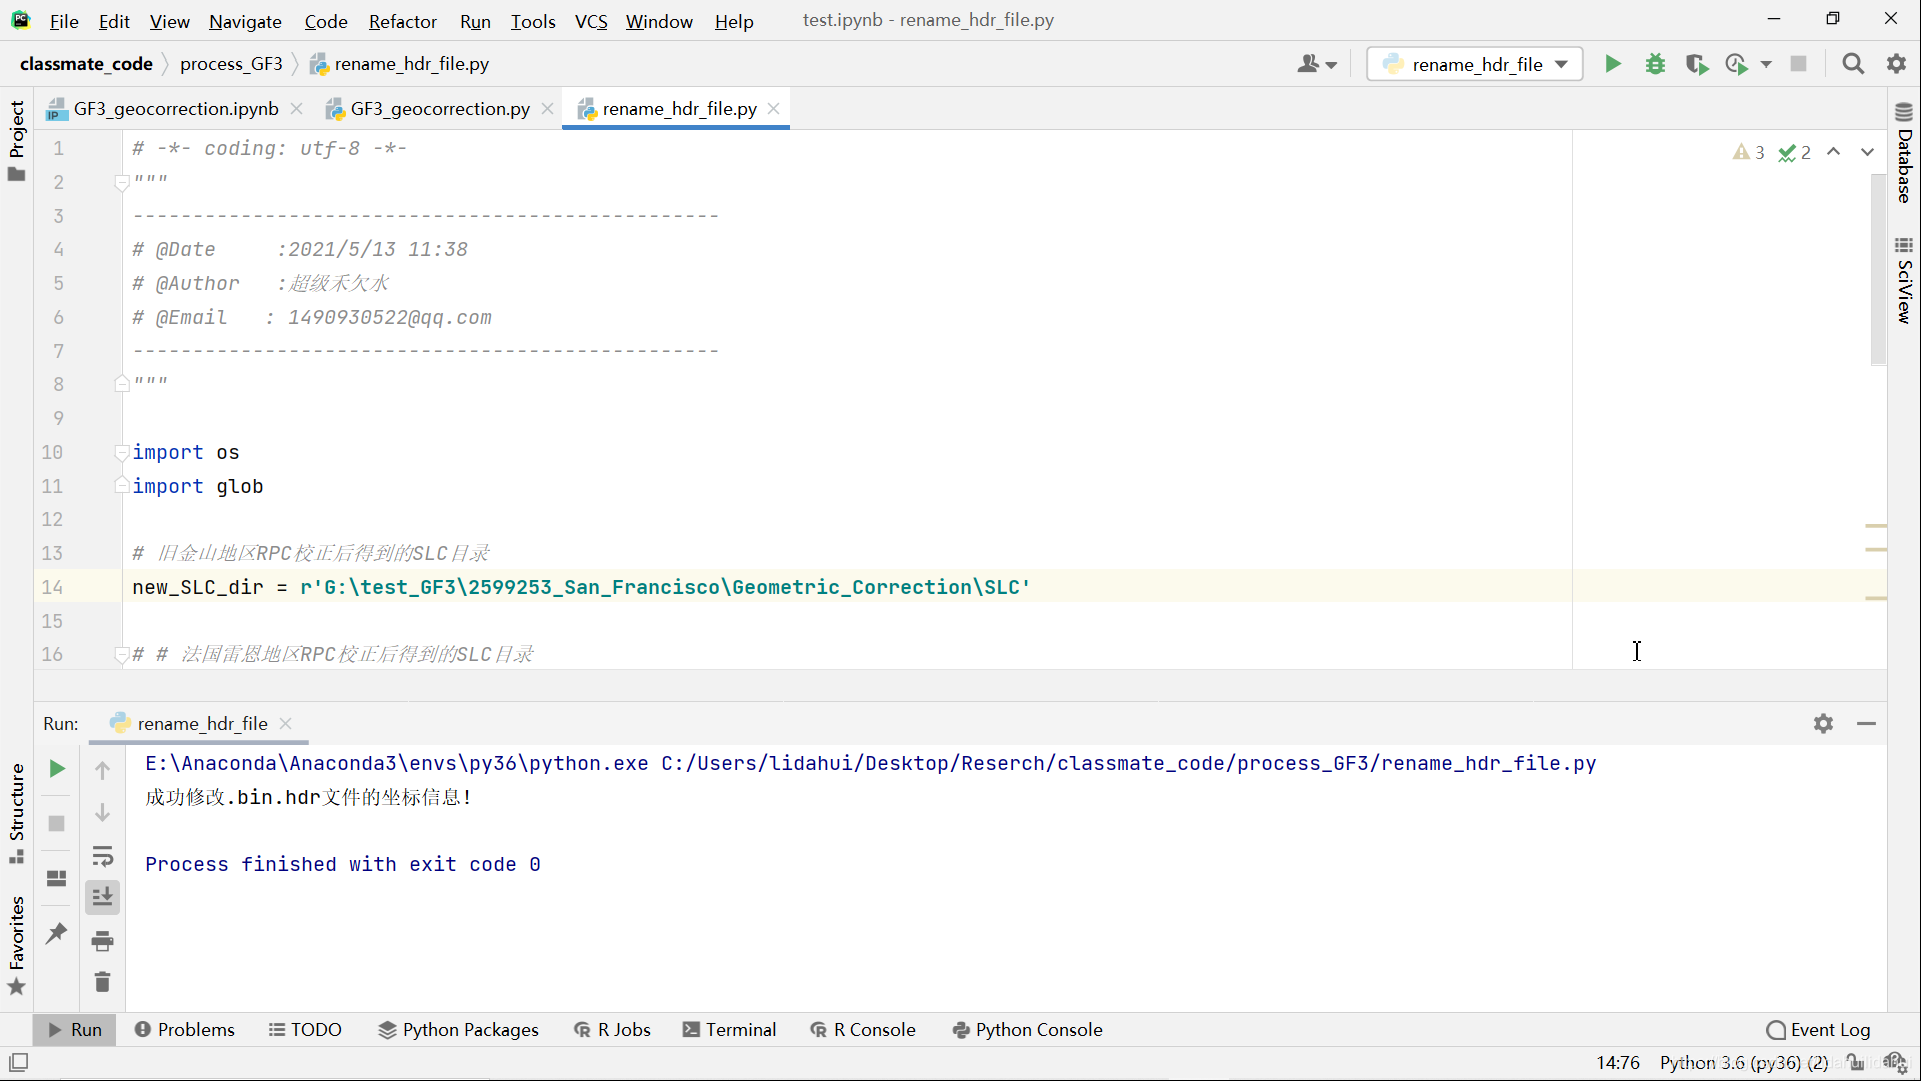Open the Refactor menu

[402, 21]
